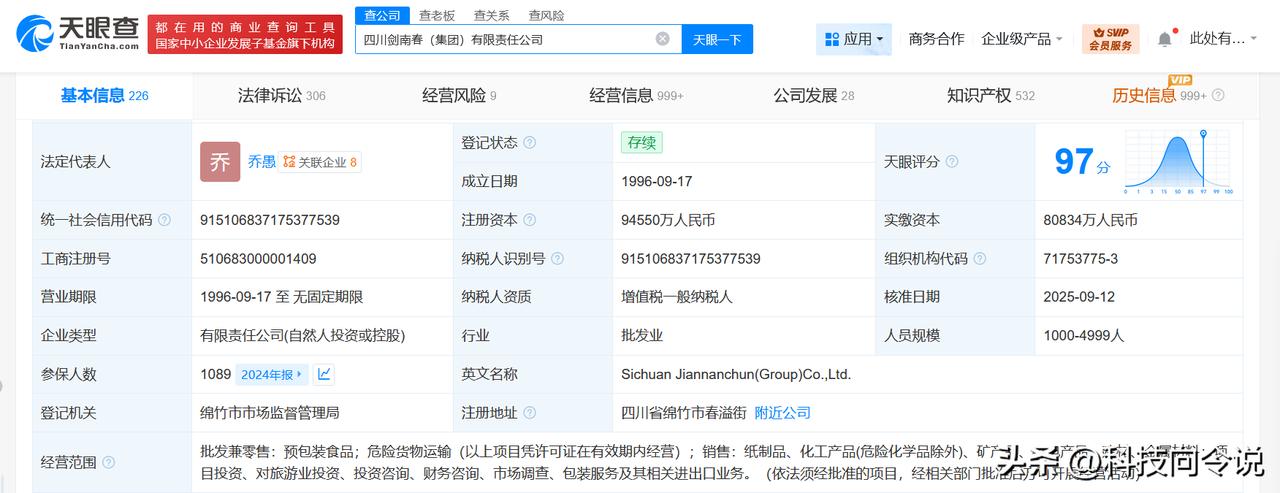Click the help icon beside 经营范围
Viewport: 1280px width, 493px height.
coord(108,463)
